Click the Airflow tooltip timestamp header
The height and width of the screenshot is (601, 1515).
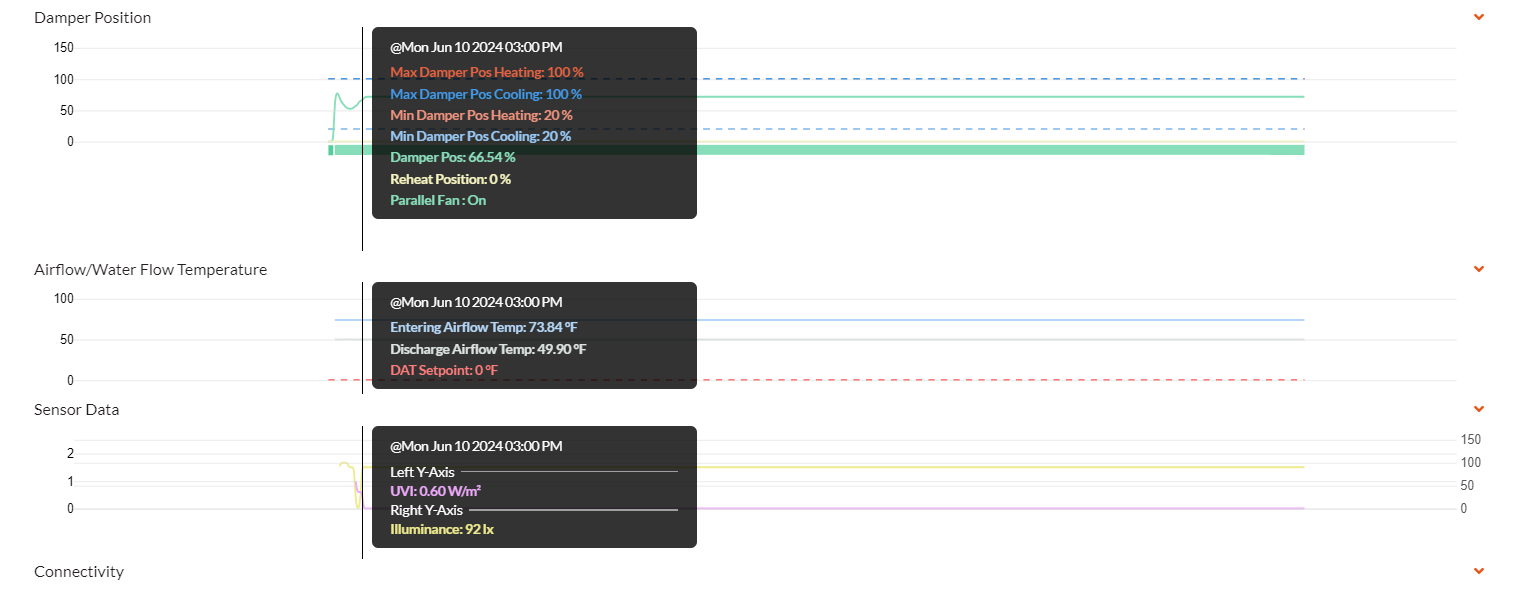tap(476, 302)
